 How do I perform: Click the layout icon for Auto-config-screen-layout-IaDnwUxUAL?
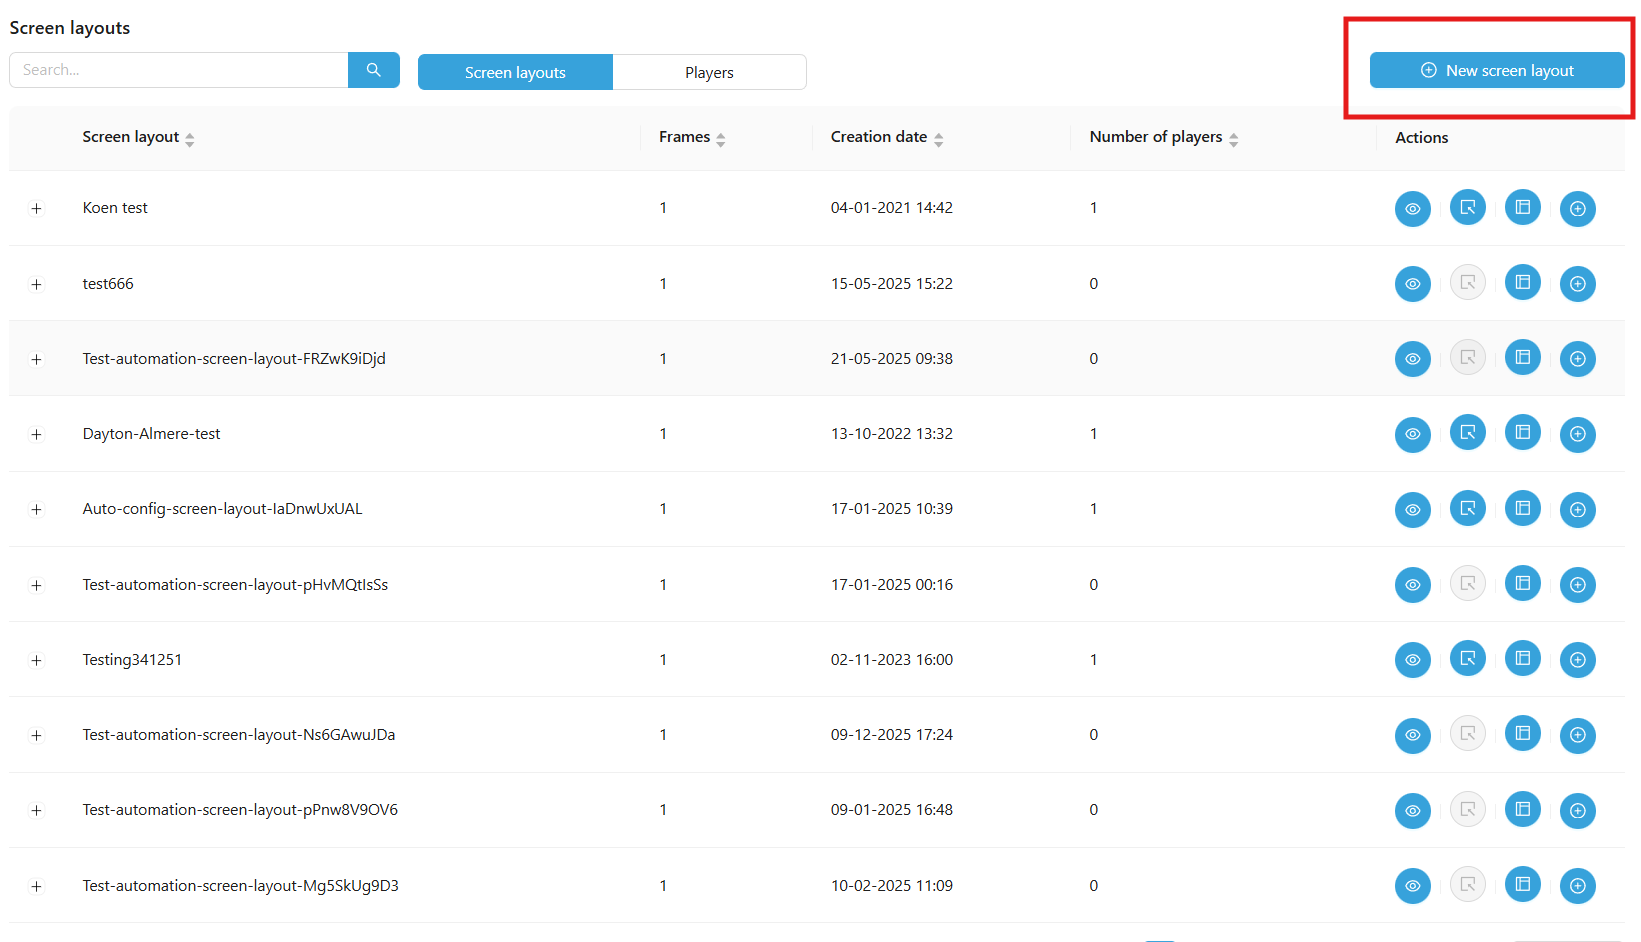[x=1522, y=508]
